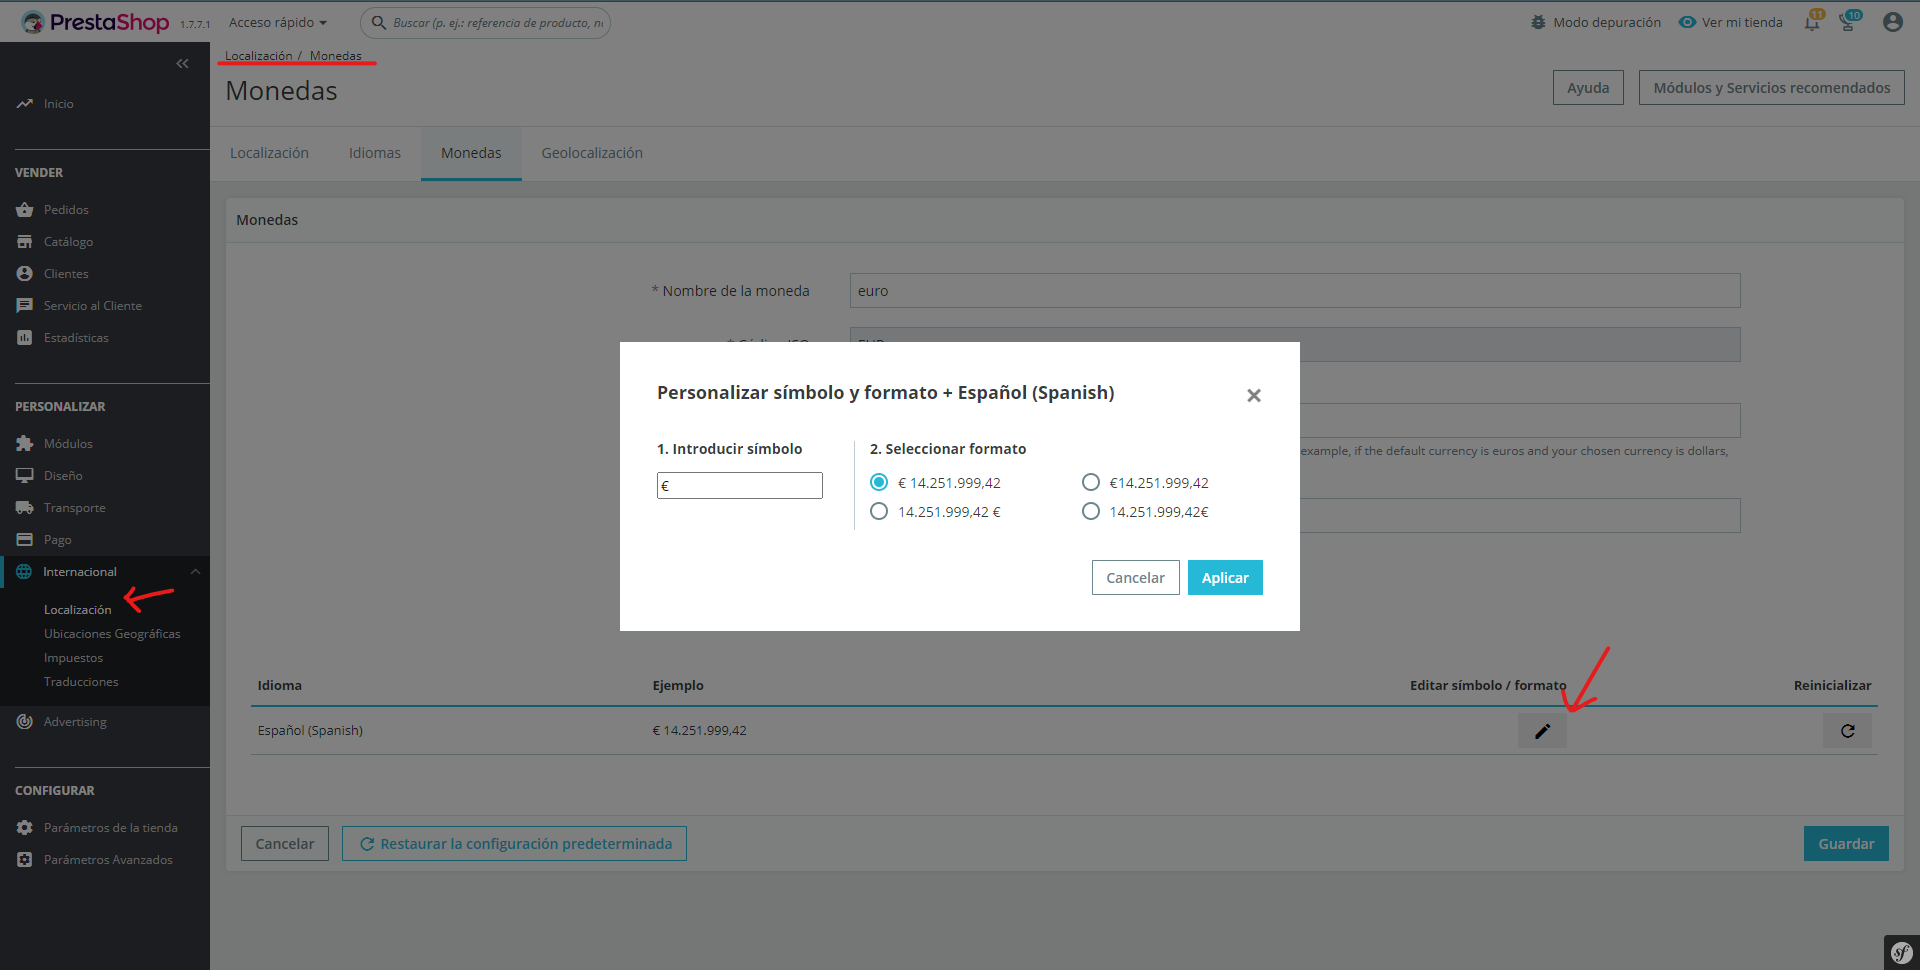The height and width of the screenshot is (970, 1920).
Task: Choose format 14.251.999,42 € with trailing symbol
Action: (x=879, y=512)
